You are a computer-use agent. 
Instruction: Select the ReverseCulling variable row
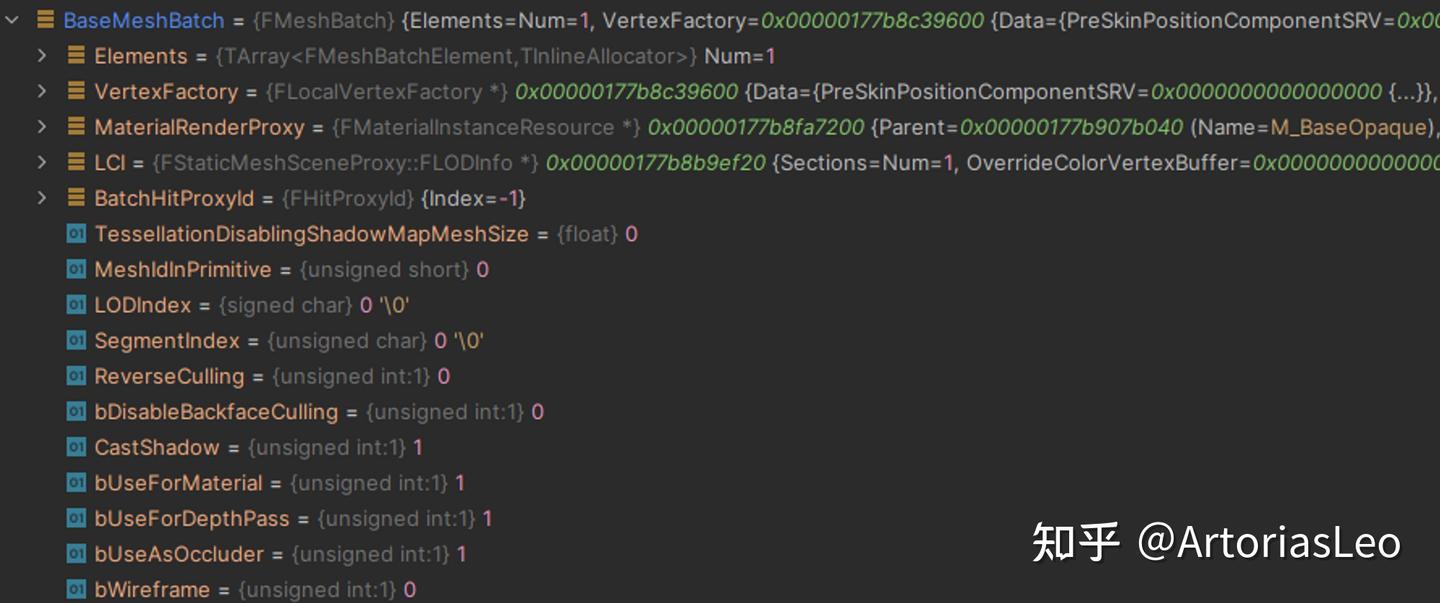tap(169, 376)
